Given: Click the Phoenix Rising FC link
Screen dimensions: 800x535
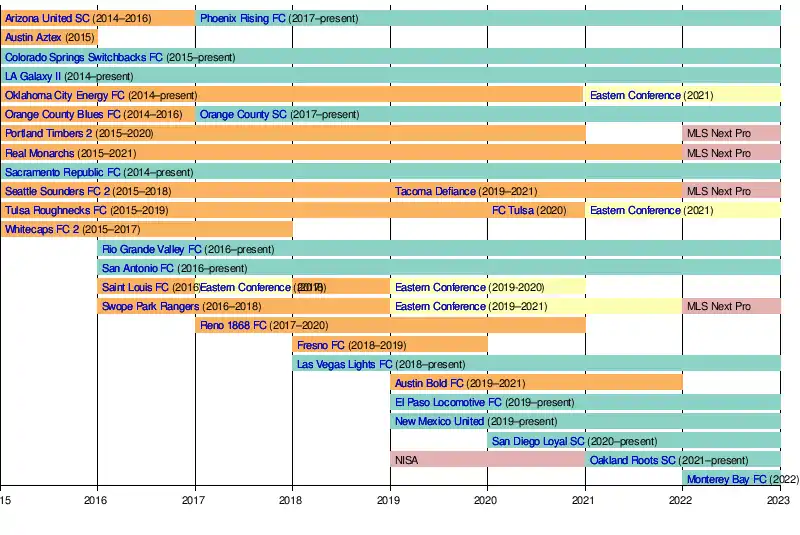Looking at the screenshot, I should (243, 18).
